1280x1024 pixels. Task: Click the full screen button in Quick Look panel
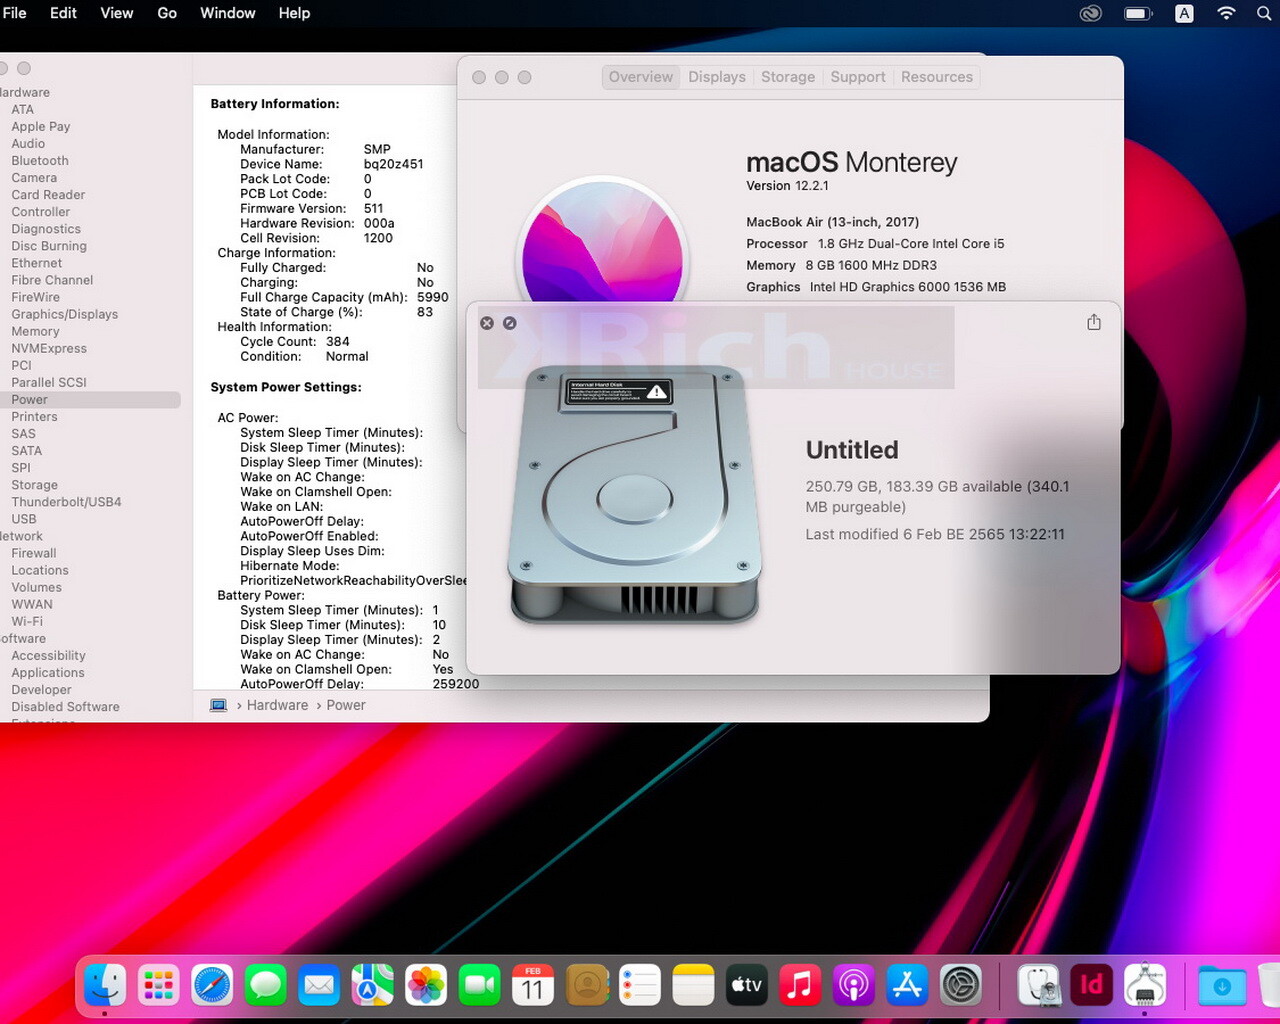tap(510, 323)
